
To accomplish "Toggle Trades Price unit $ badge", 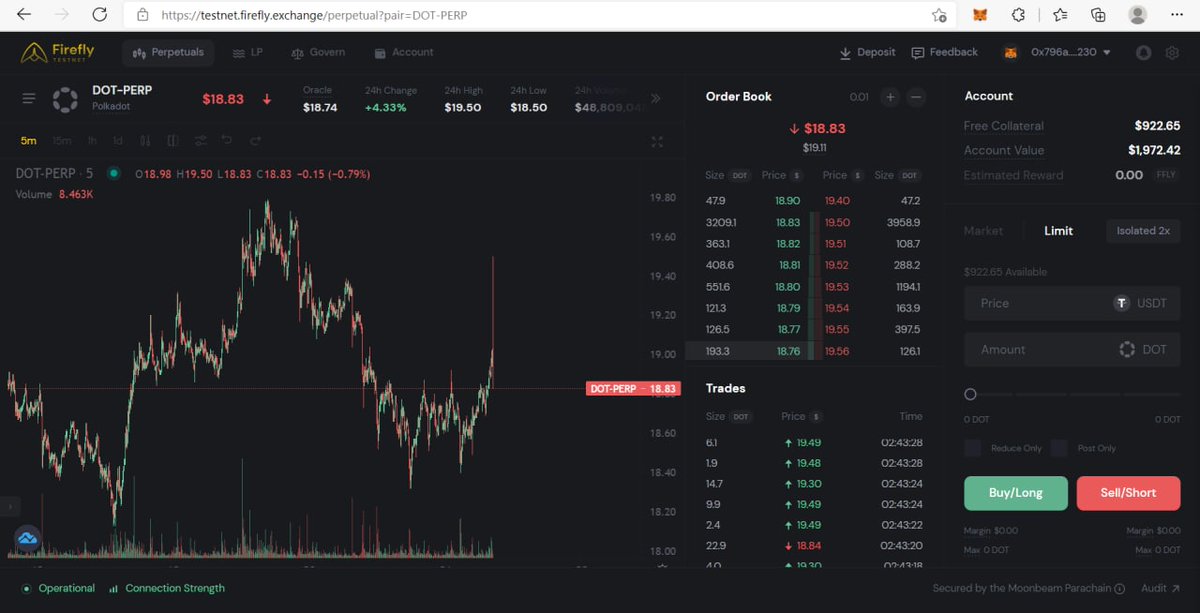I will [x=817, y=416].
